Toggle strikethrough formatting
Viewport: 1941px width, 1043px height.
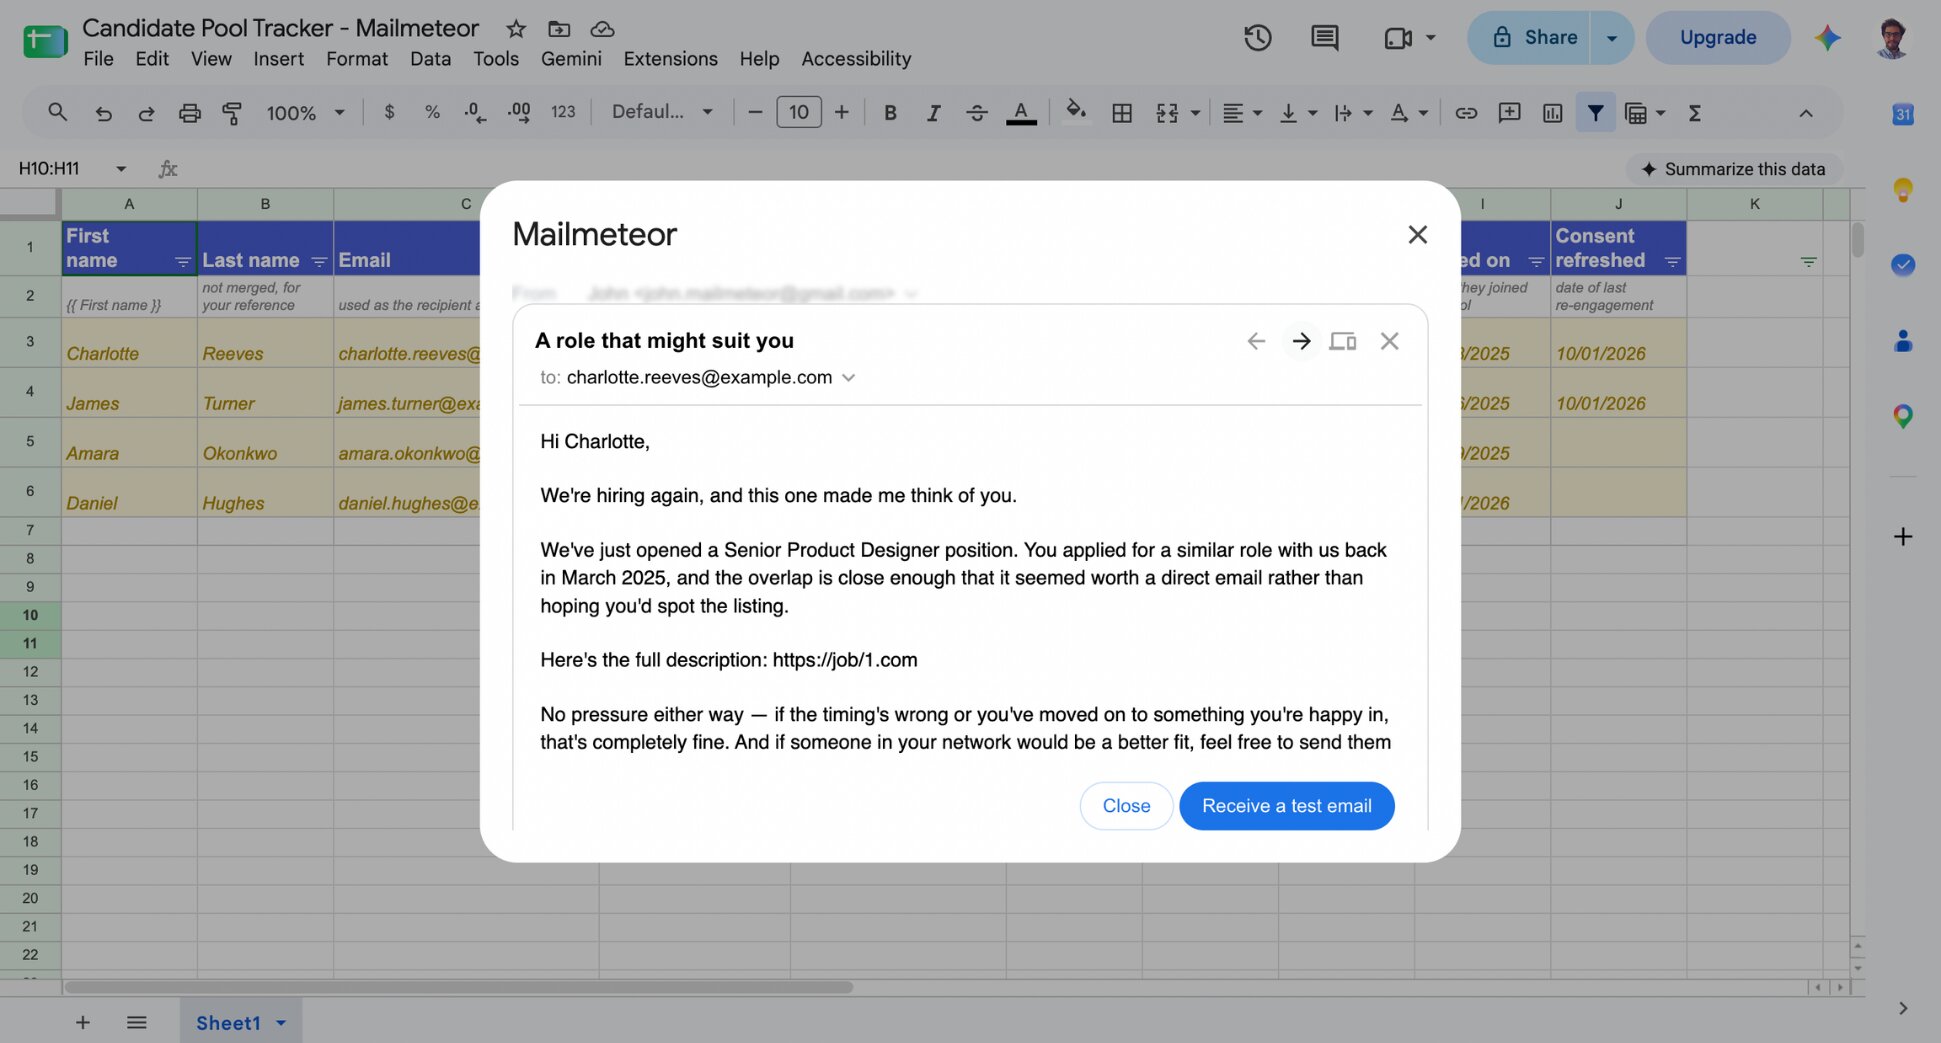coord(977,113)
